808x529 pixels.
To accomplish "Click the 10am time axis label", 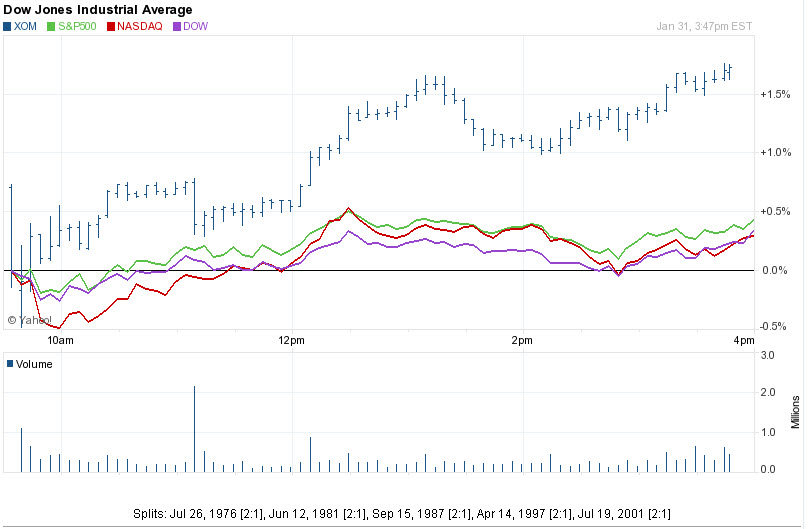I will tap(60, 340).
